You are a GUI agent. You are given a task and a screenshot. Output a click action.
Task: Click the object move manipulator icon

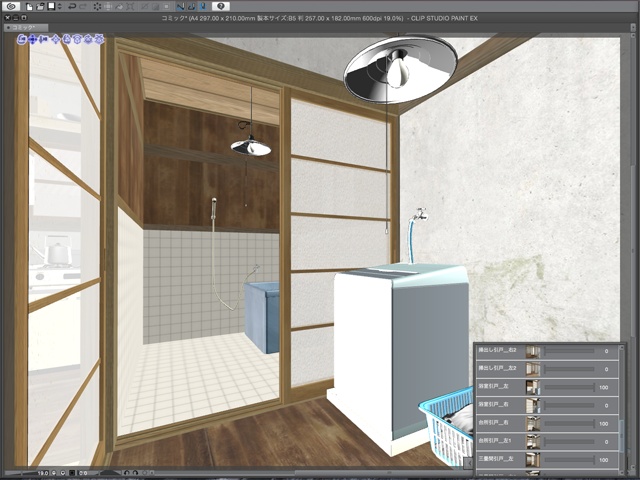tap(55, 39)
